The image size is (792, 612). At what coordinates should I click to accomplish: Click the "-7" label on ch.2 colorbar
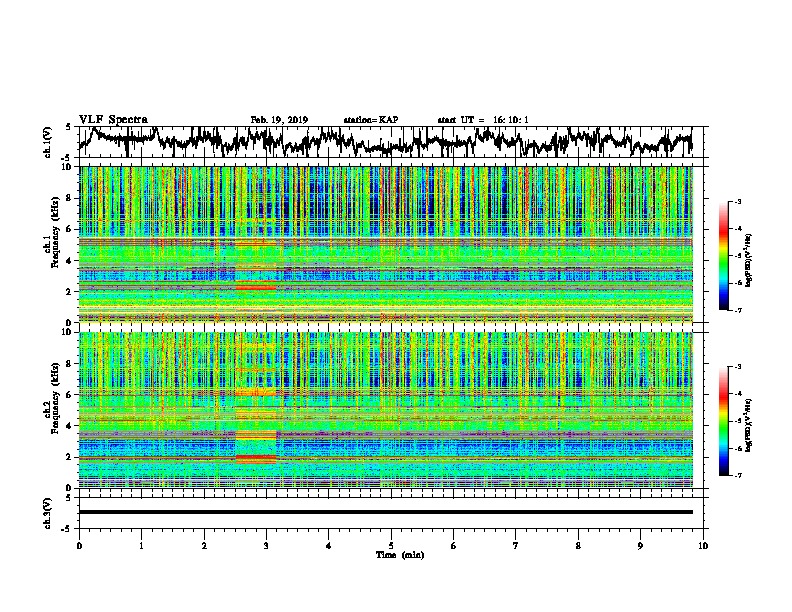(737, 475)
